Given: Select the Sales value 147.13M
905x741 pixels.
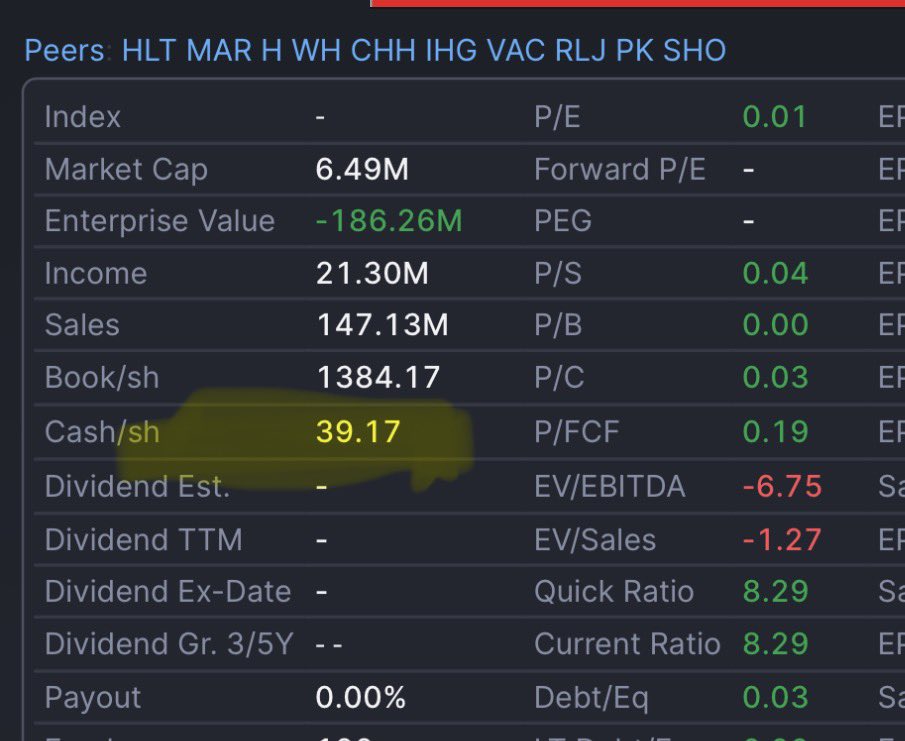Looking at the screenshot, I should coord(382,324).
